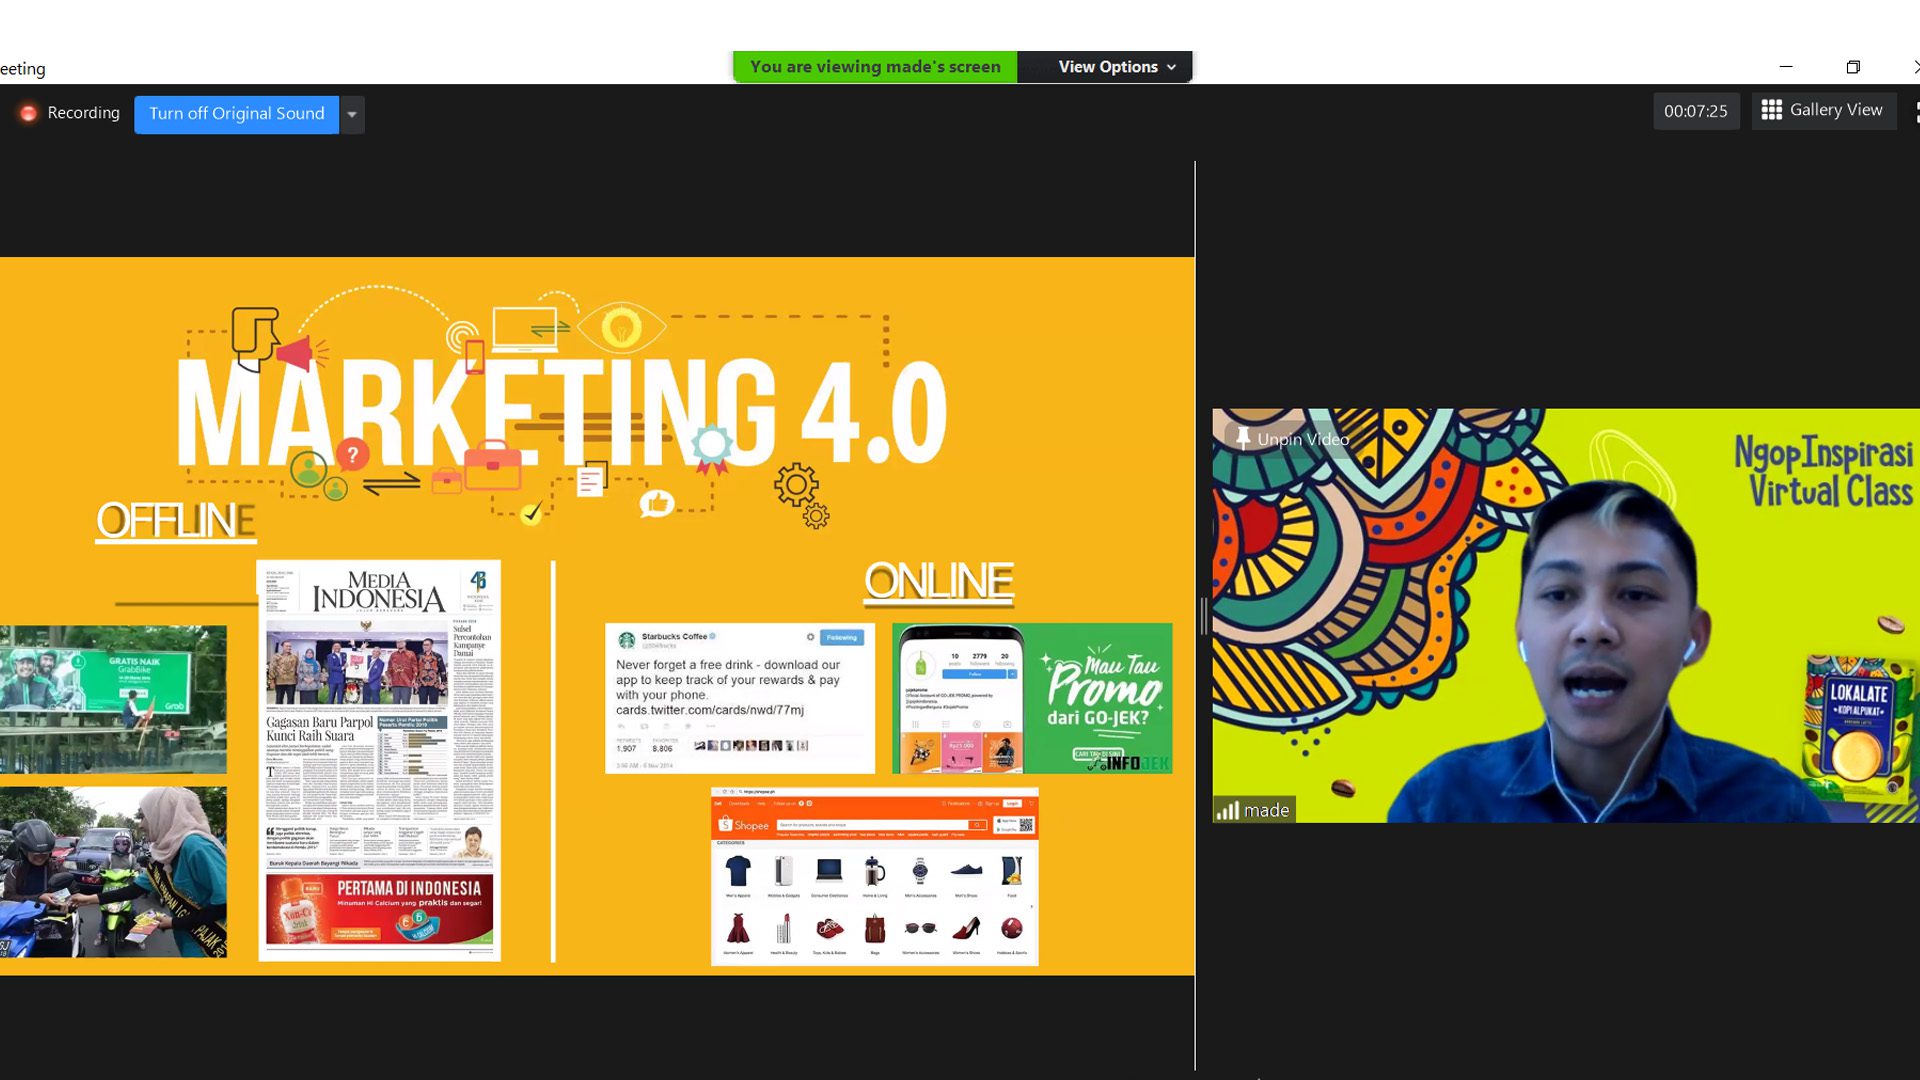
Task: Turn off Original Sound
Action: pos(237,114)
